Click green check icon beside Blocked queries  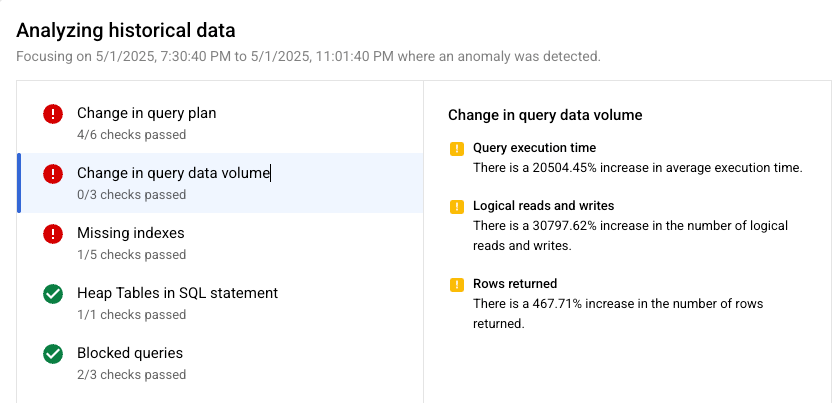click(x=53, y=354)
